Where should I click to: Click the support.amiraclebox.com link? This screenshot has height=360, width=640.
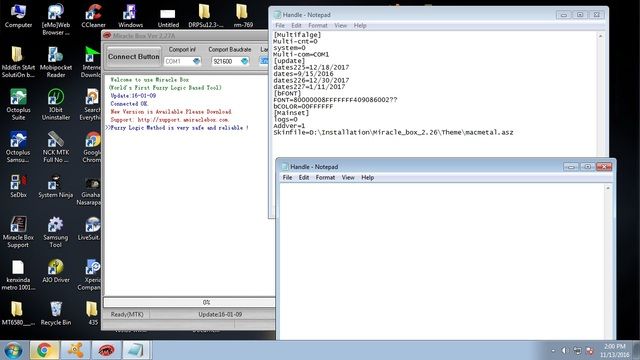(183, 120)
